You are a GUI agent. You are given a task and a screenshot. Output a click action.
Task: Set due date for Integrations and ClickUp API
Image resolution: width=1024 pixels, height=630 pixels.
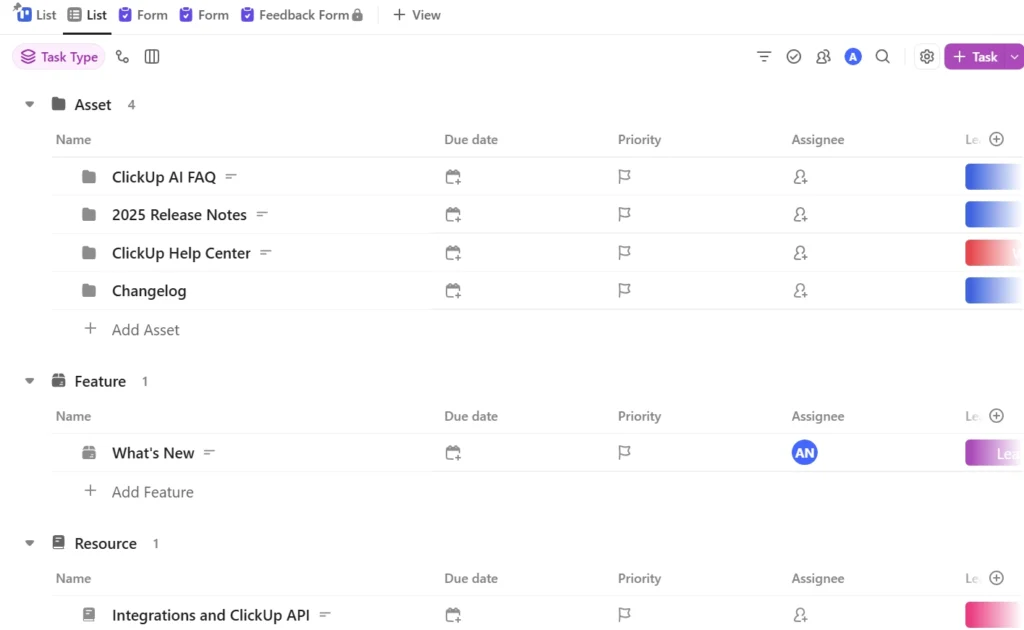(x=453, y=615)
